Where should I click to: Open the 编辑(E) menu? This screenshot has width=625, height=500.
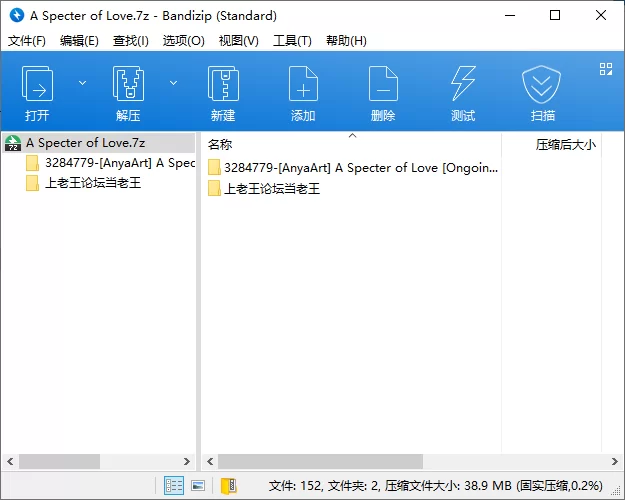[79, 40]
